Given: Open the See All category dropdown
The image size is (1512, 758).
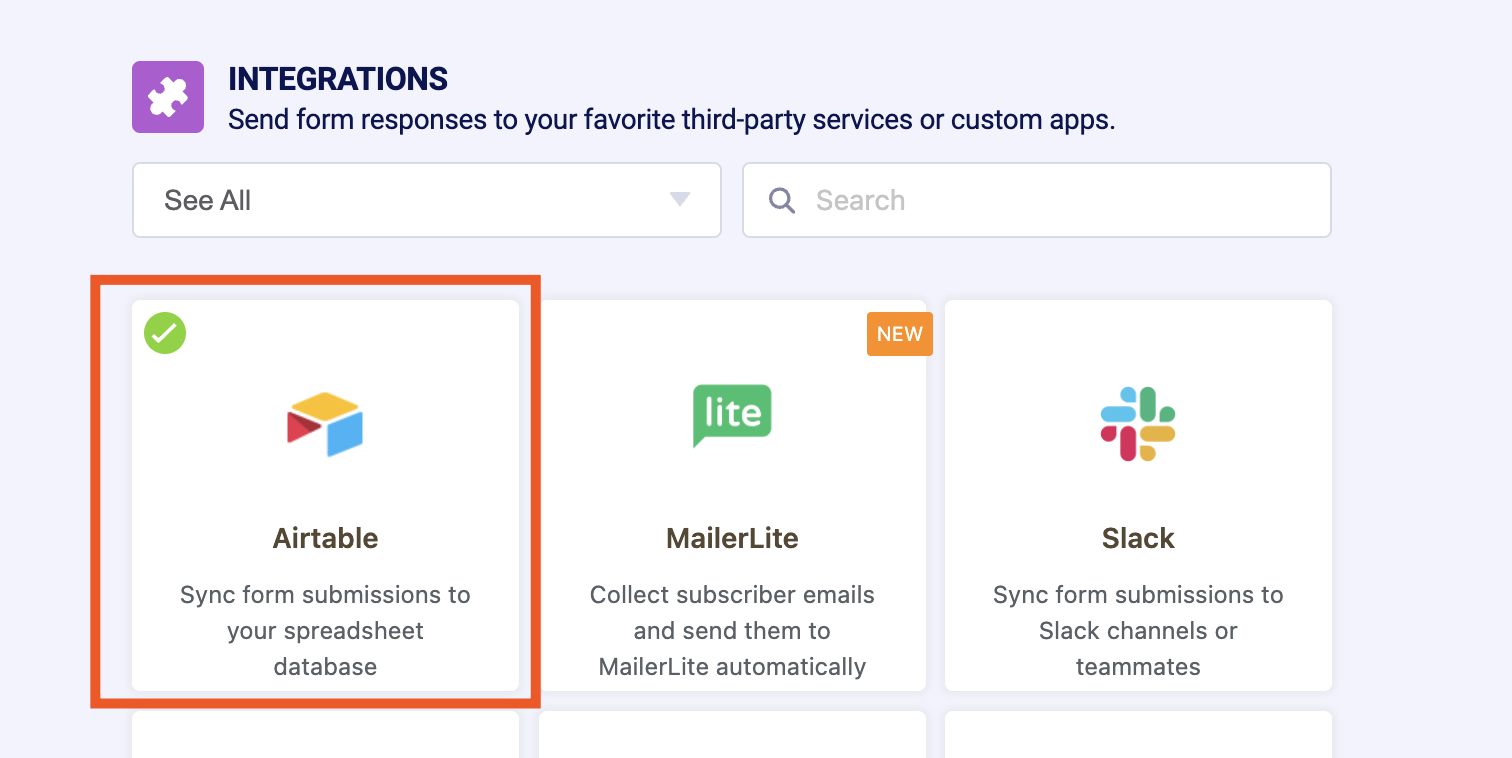Looking at the screenshot, I should pos(427,200).
